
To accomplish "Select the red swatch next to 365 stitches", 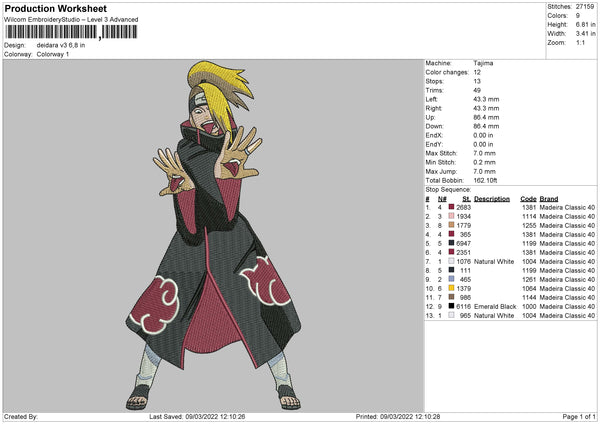I will click(x=452, y=234).
